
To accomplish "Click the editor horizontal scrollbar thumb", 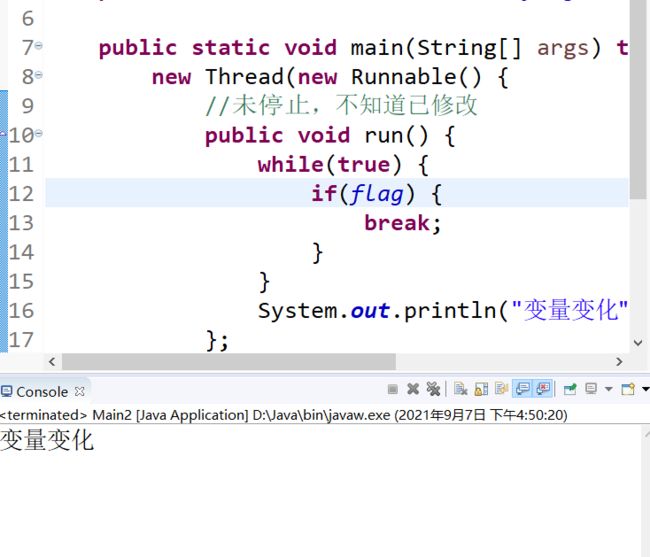I will coord(229,362).
